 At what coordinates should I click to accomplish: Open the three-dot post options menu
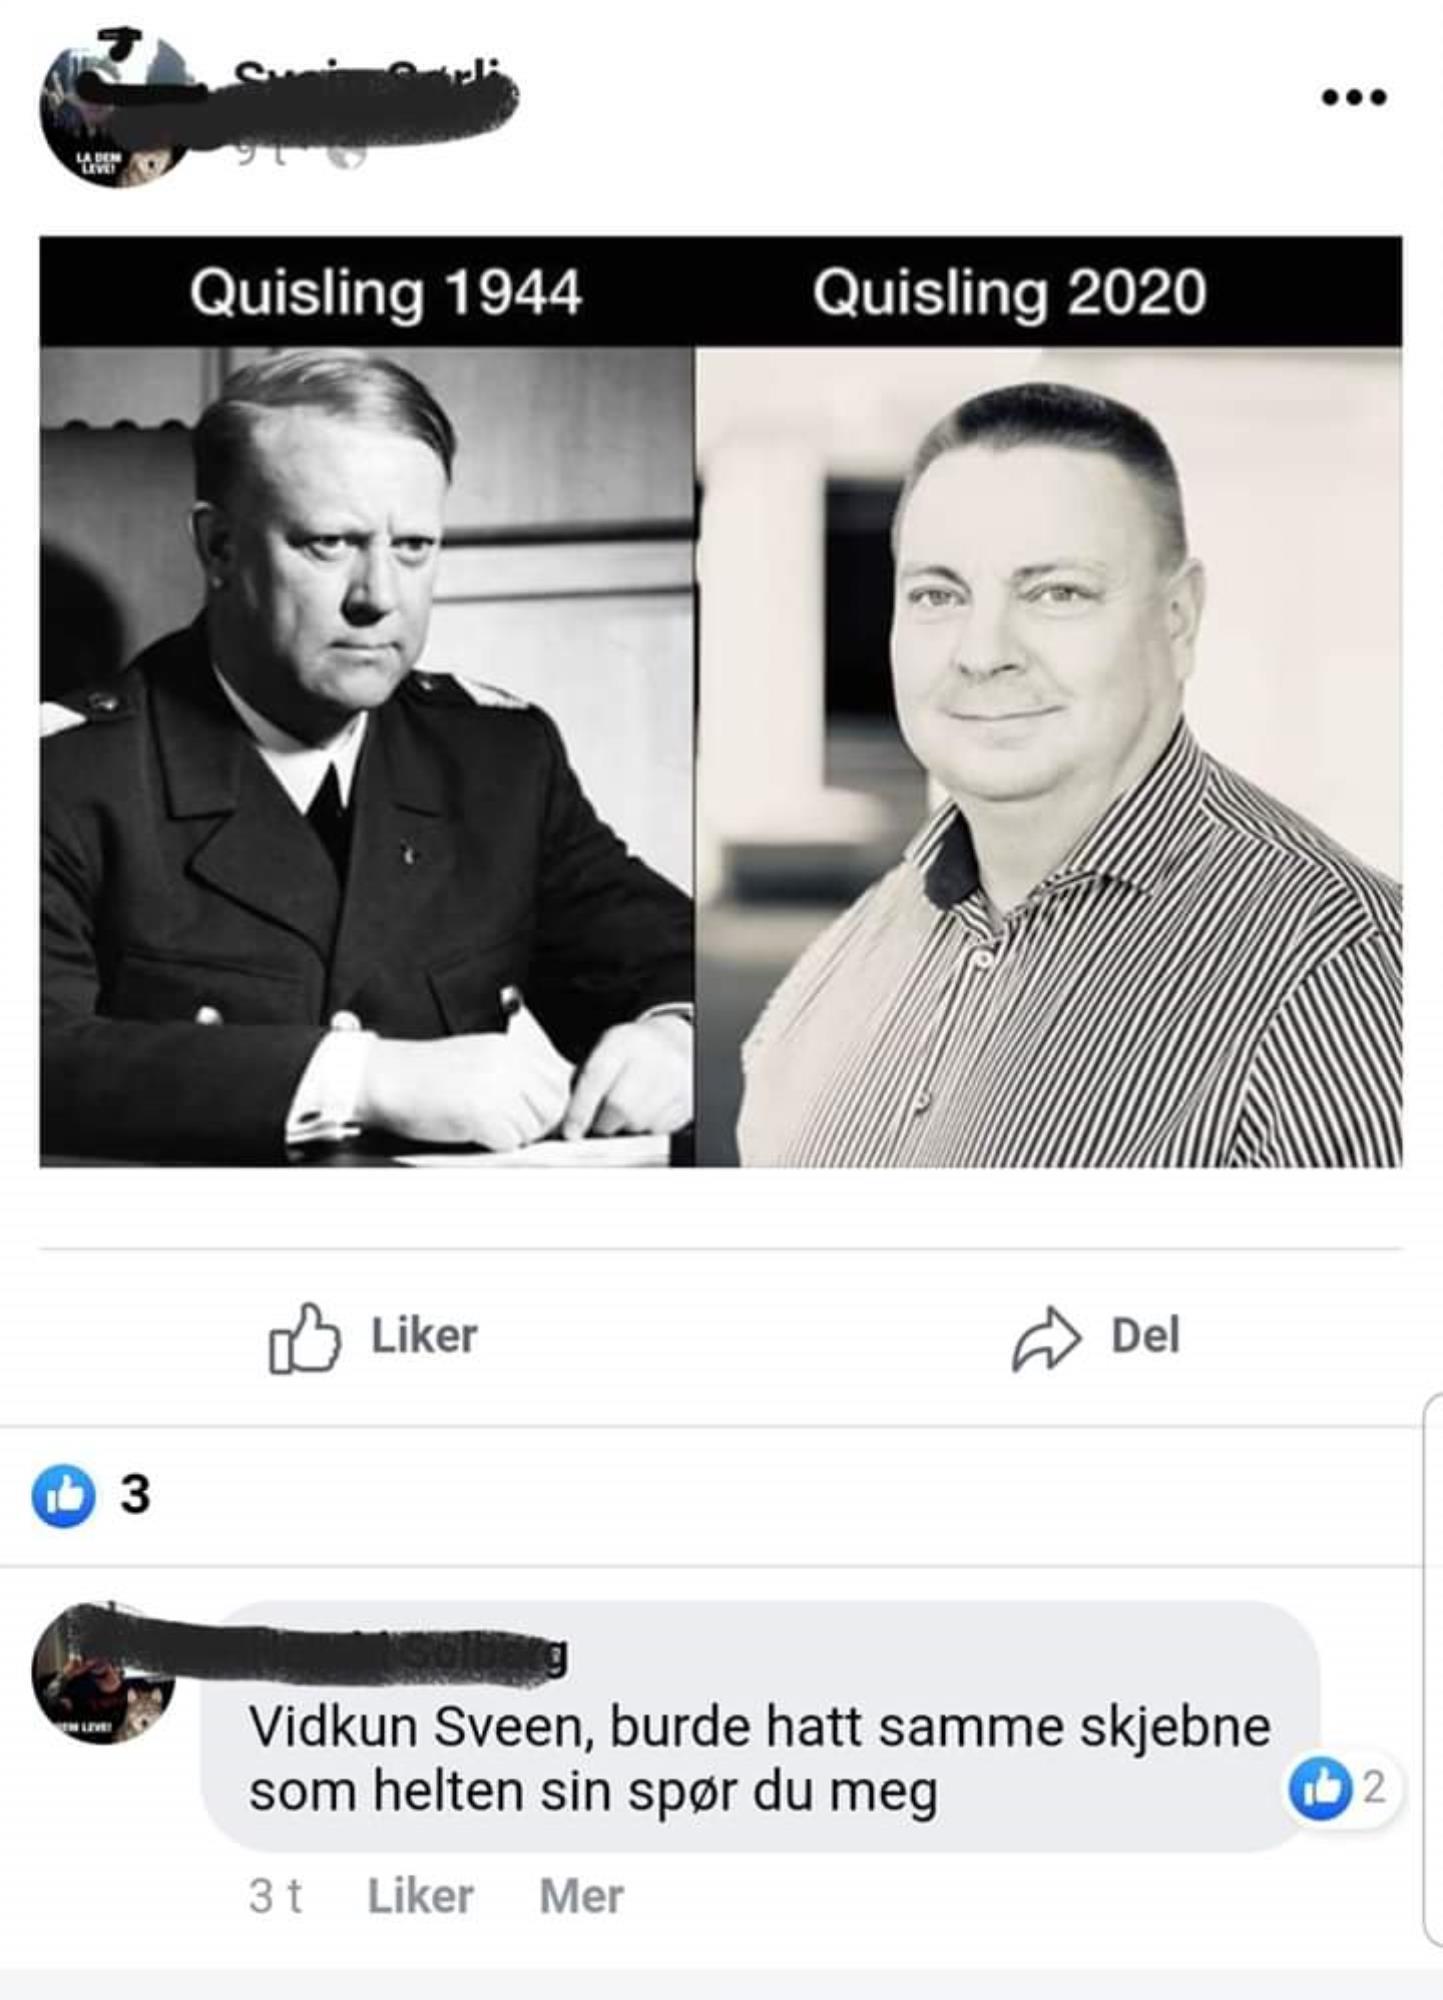pos(1353,97)
